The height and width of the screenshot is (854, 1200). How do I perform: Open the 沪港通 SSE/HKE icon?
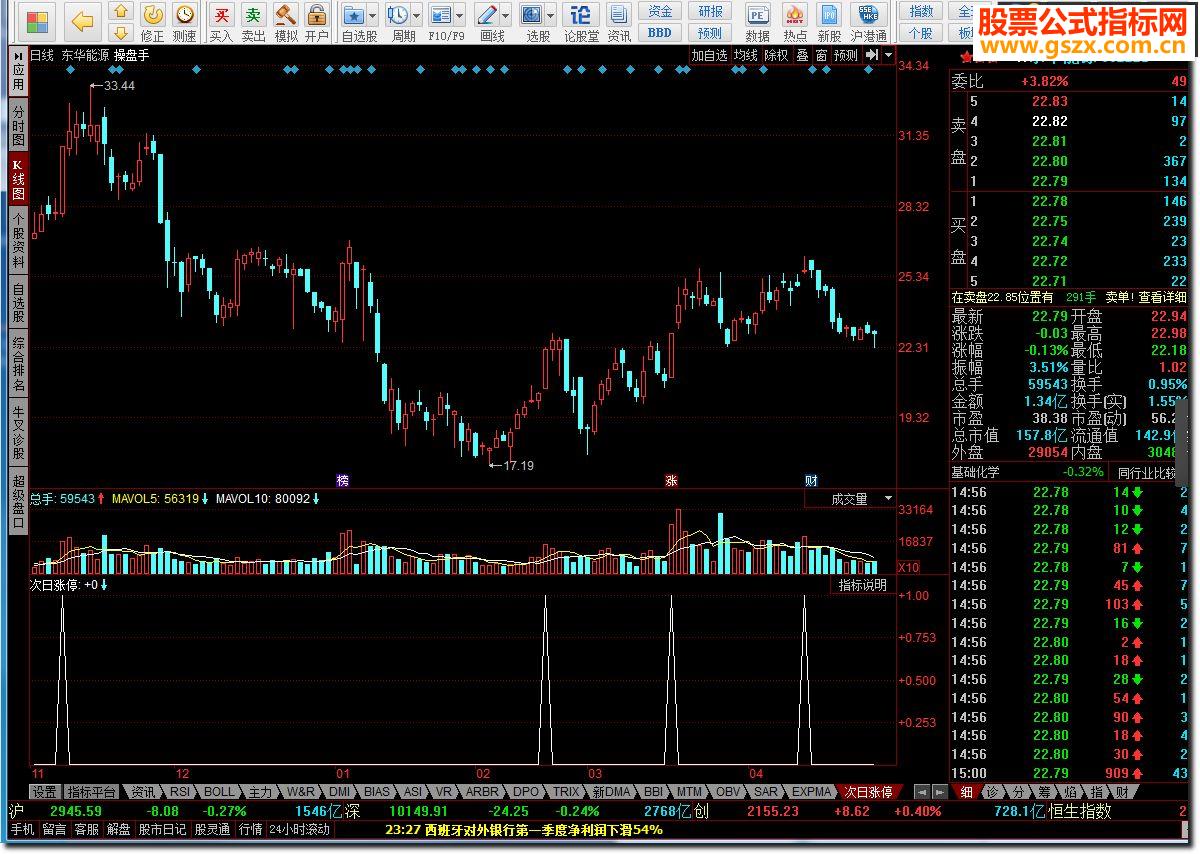coord(868,16)
